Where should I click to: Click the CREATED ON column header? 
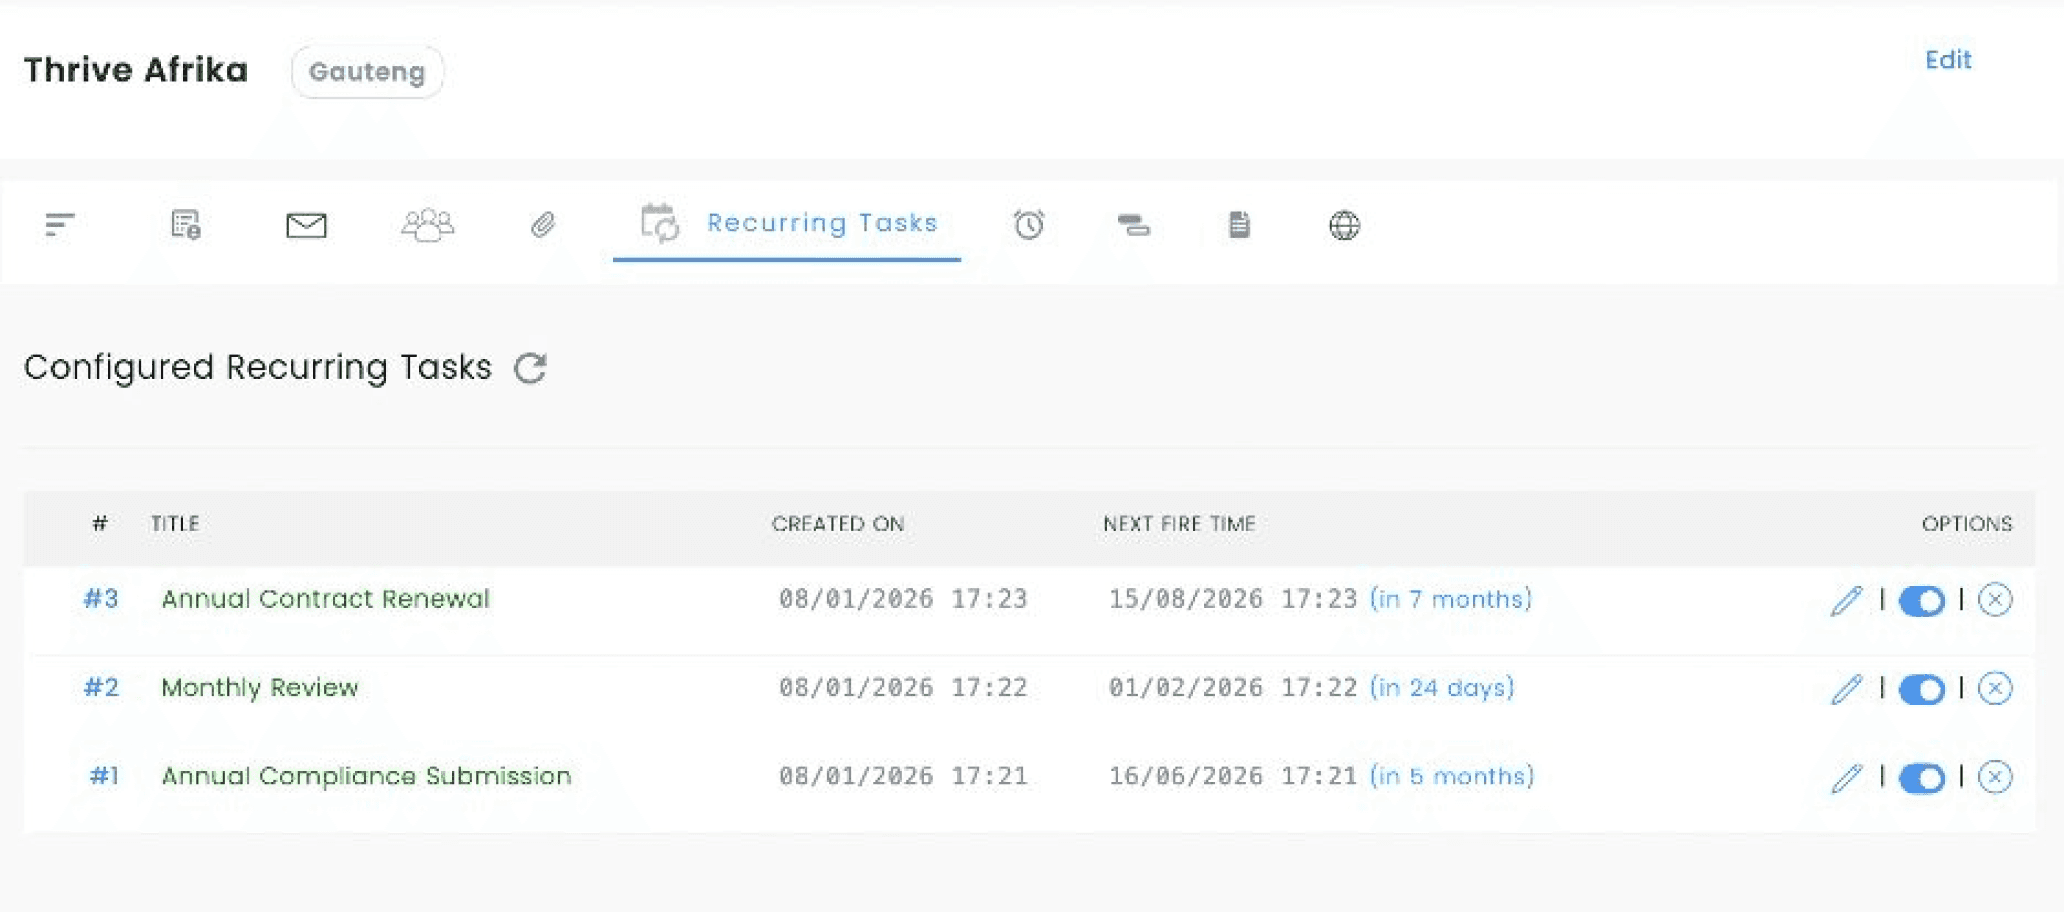(x=838, y=524)
